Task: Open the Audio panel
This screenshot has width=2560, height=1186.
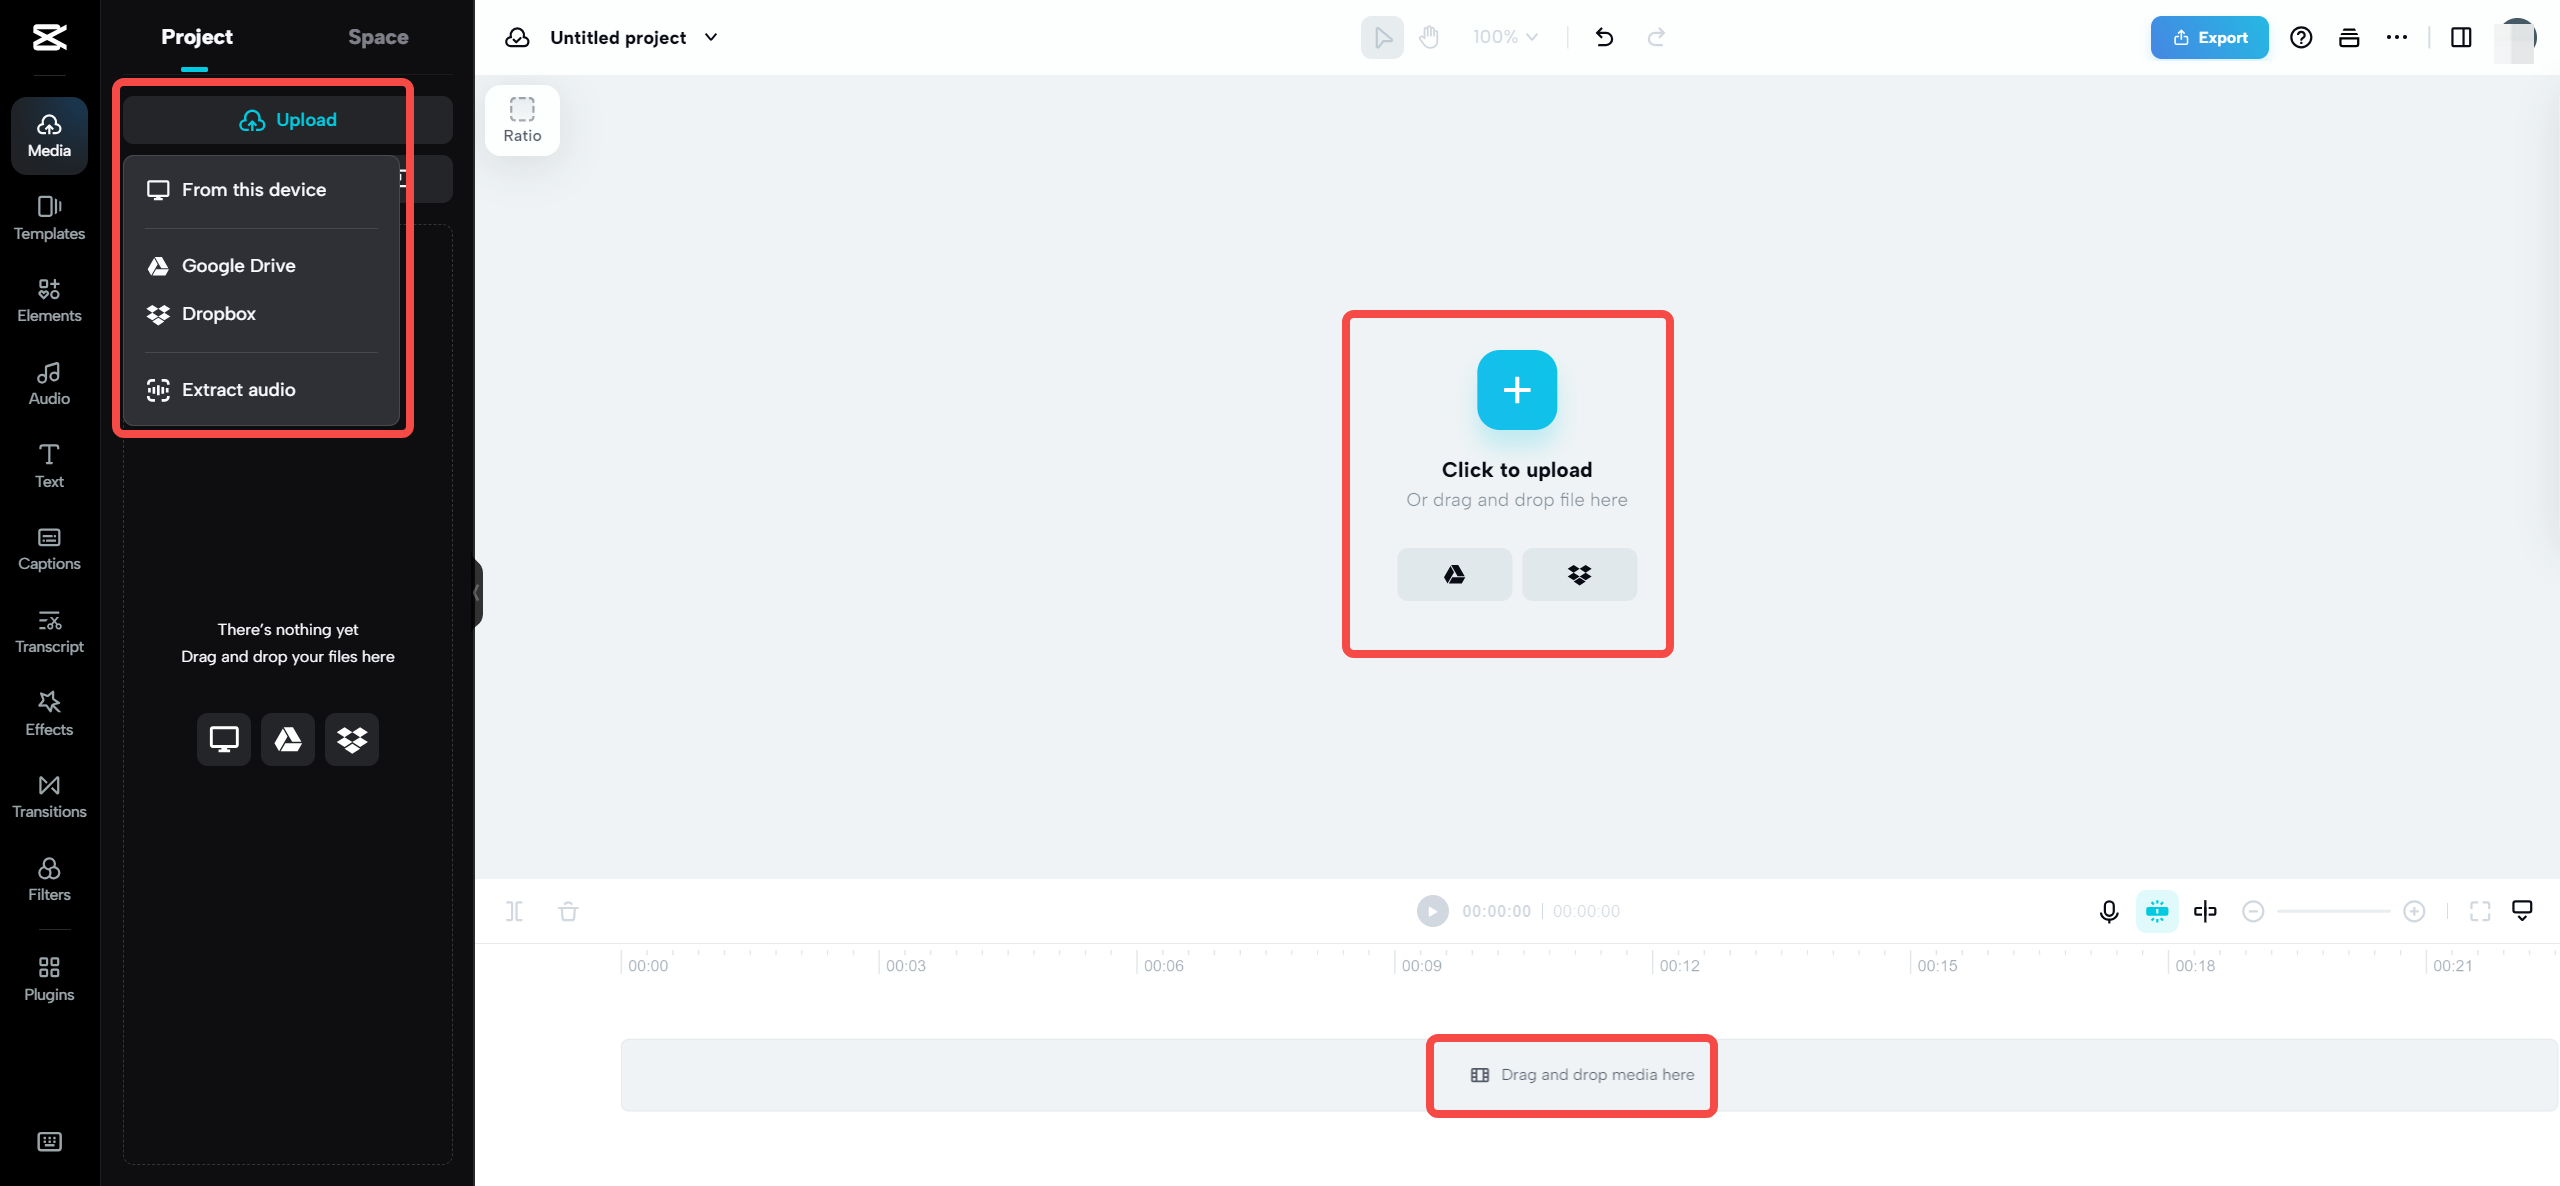Action: pyautogui.click(x=47, y=382)
